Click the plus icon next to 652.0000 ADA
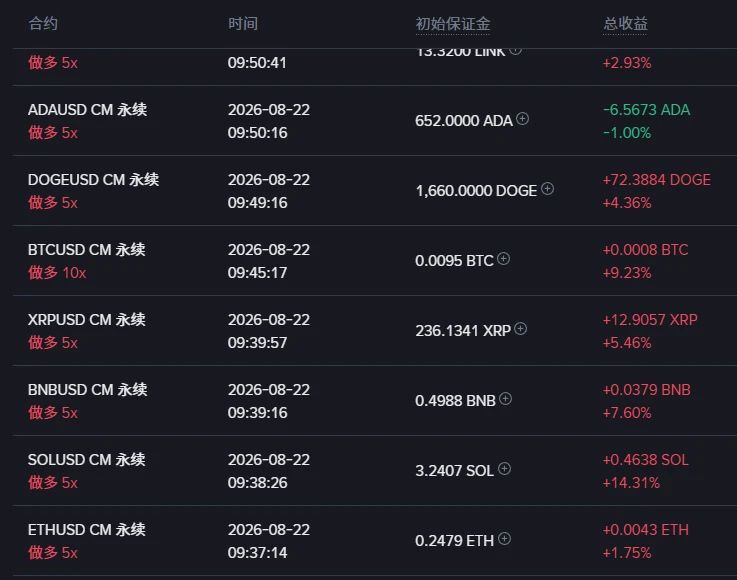The image size is (737, 580). (x=522, y=119)
